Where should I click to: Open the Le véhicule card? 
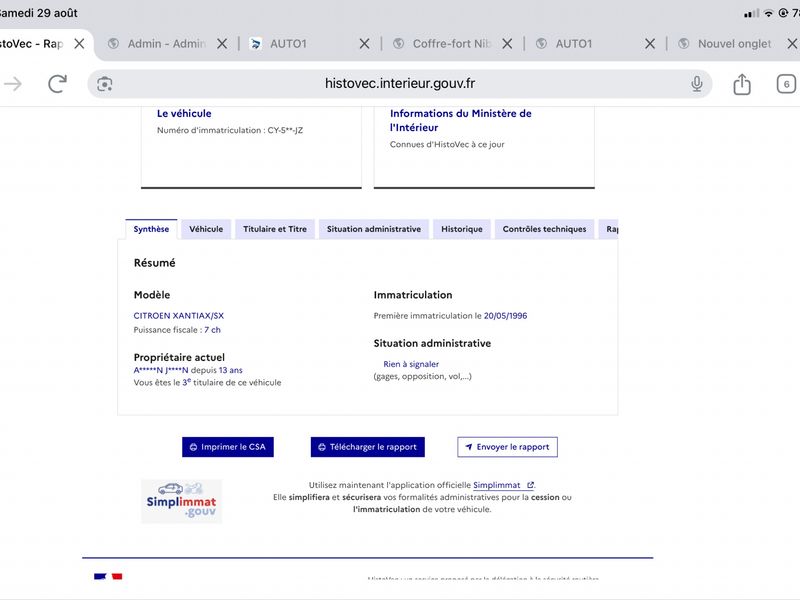click(x=251, y=147)
